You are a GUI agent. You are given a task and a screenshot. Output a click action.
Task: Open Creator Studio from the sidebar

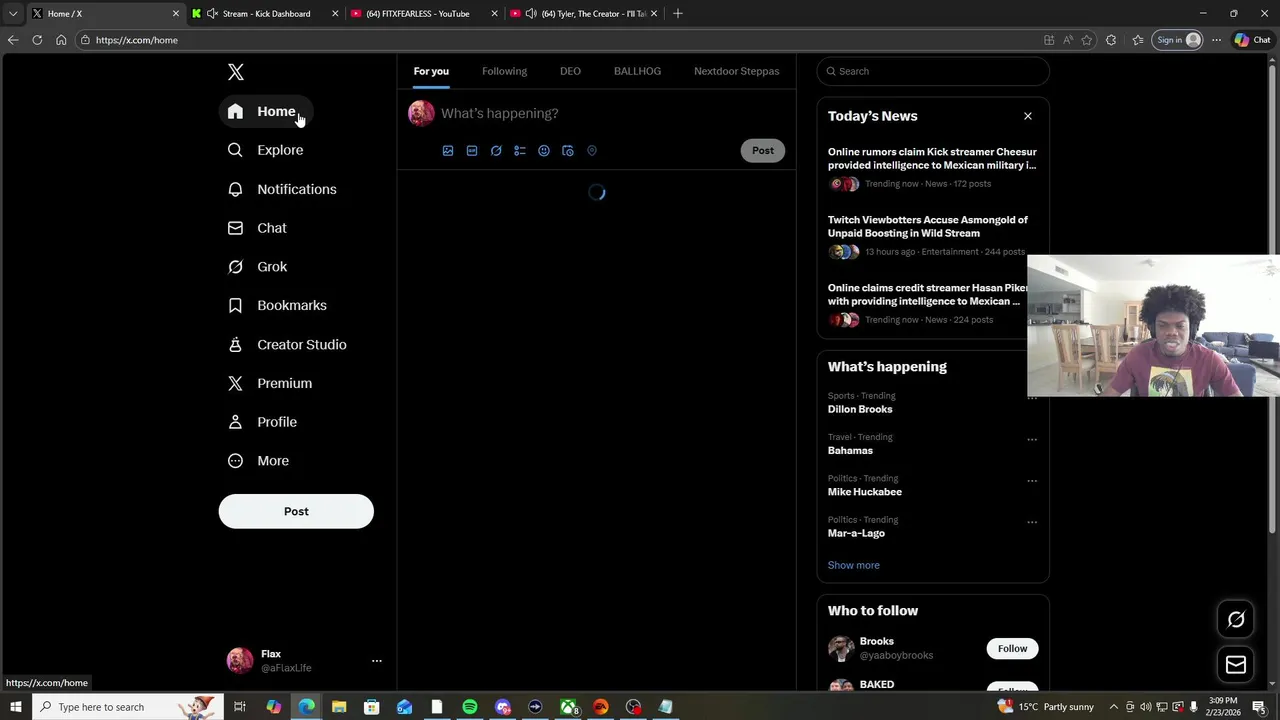(288, 344)
